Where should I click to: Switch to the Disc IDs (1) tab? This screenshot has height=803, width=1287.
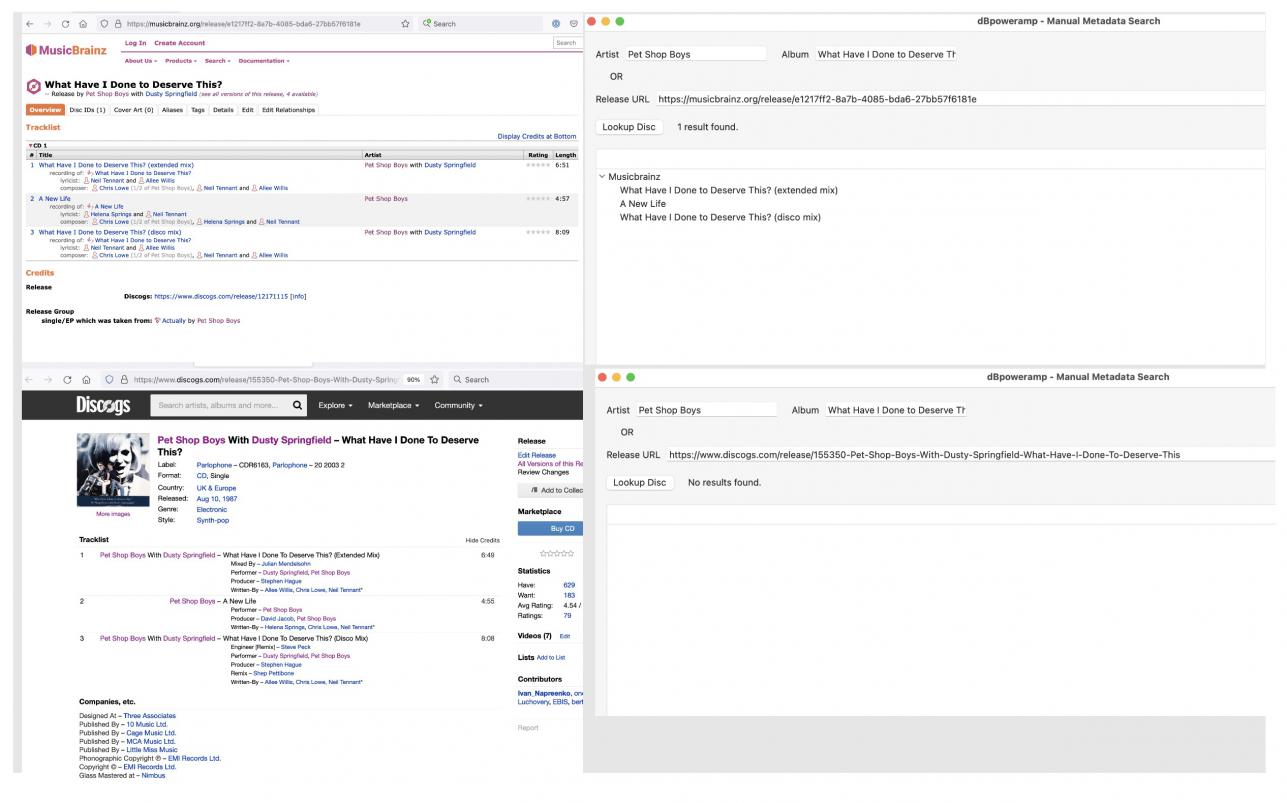tap(87, 110)
